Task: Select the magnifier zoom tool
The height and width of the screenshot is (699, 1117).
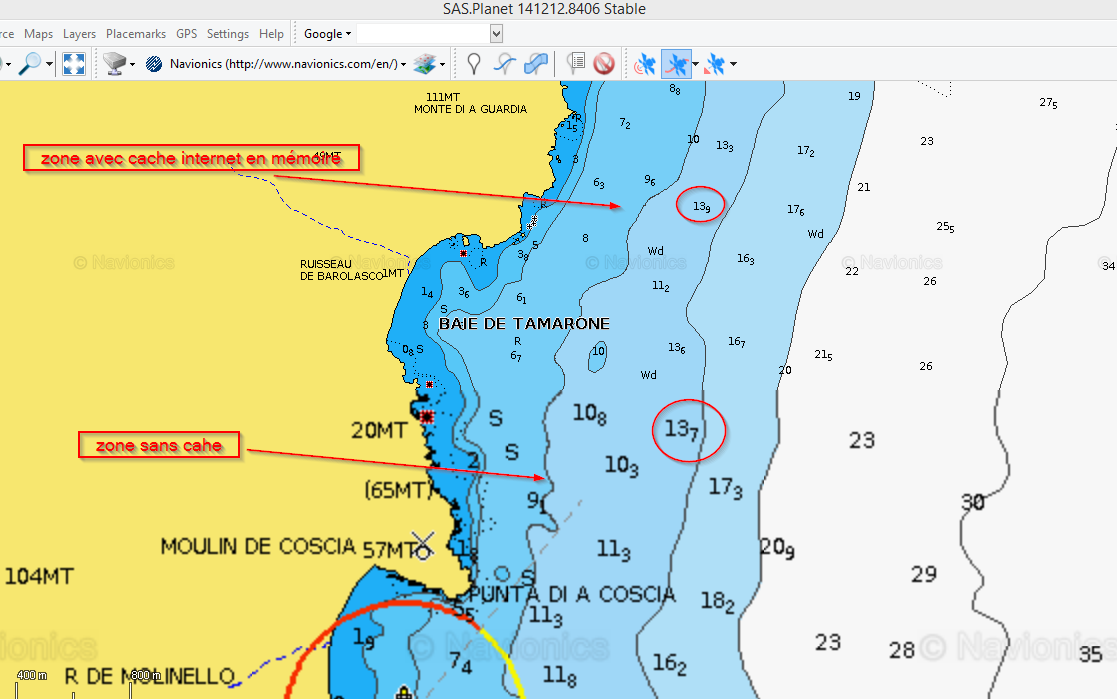Action: 29,63
